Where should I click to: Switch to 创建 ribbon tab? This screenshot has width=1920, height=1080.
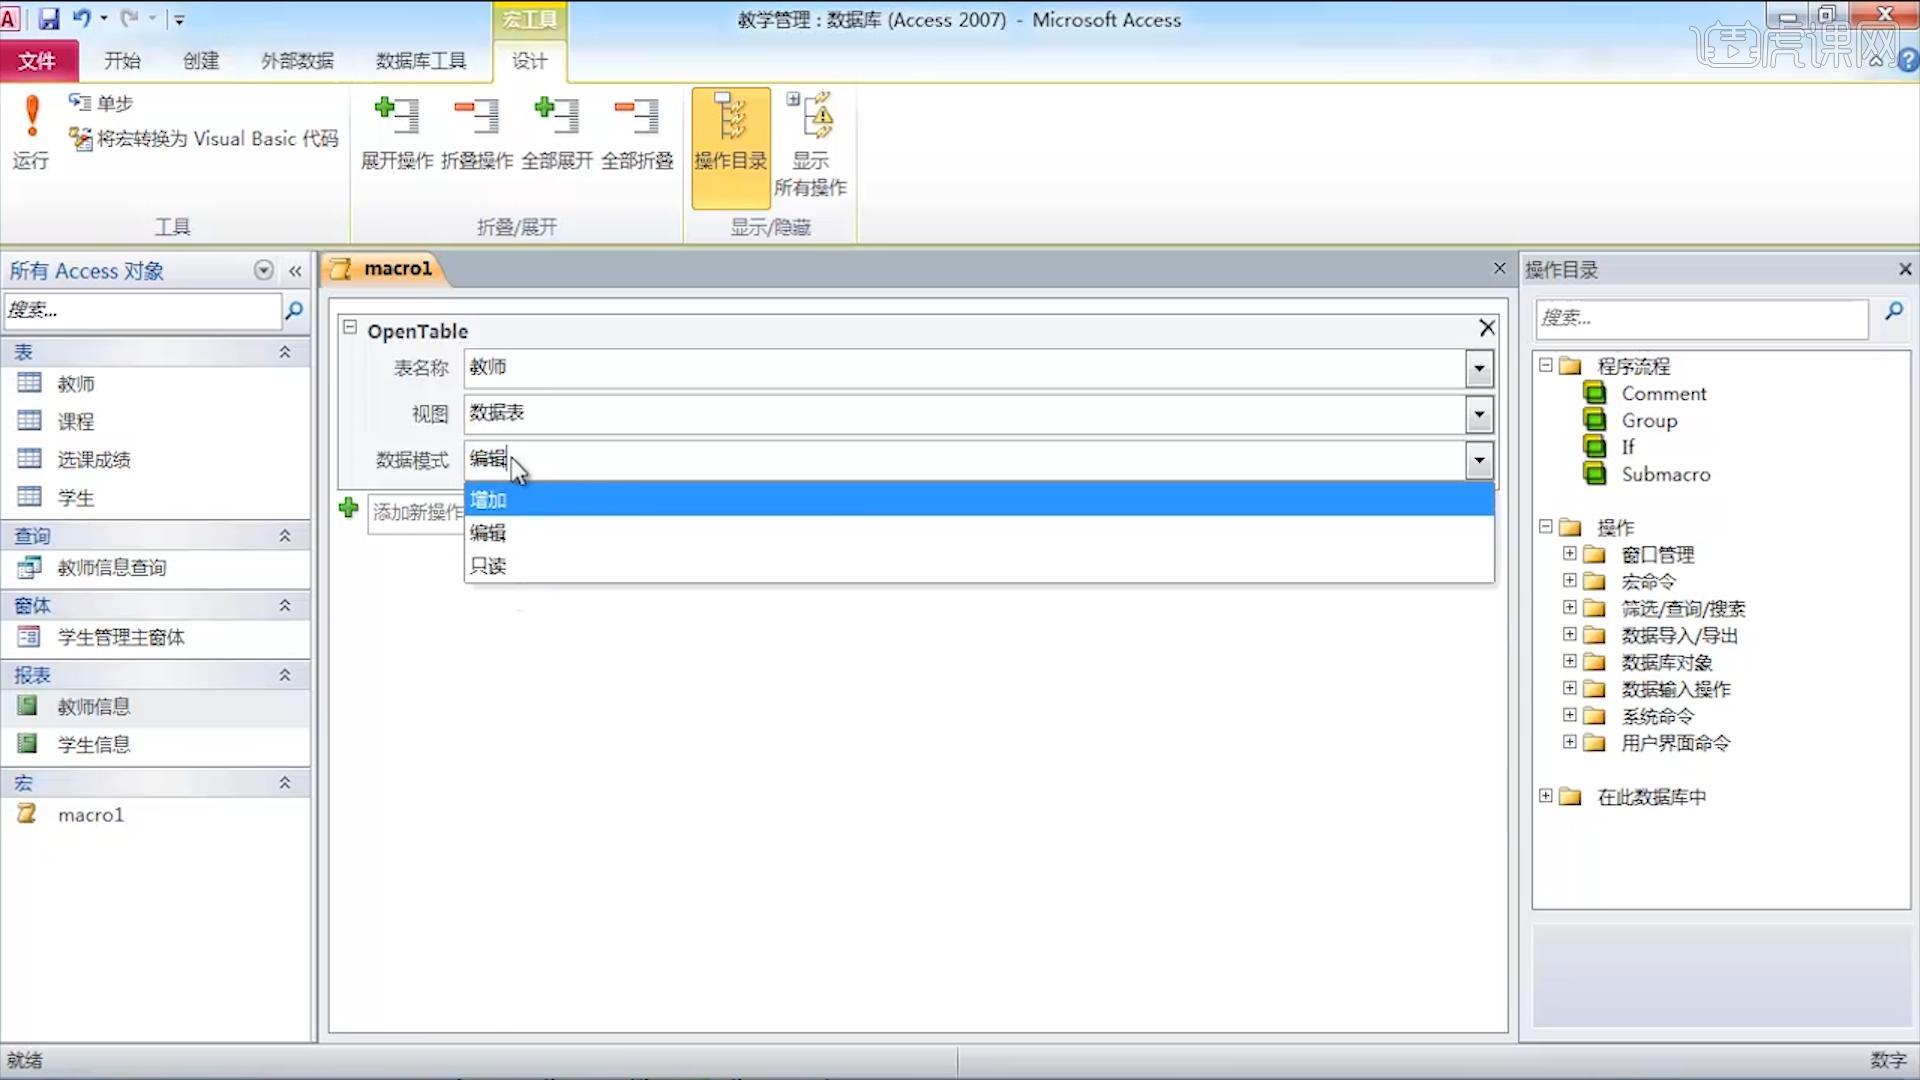point(201,61)
